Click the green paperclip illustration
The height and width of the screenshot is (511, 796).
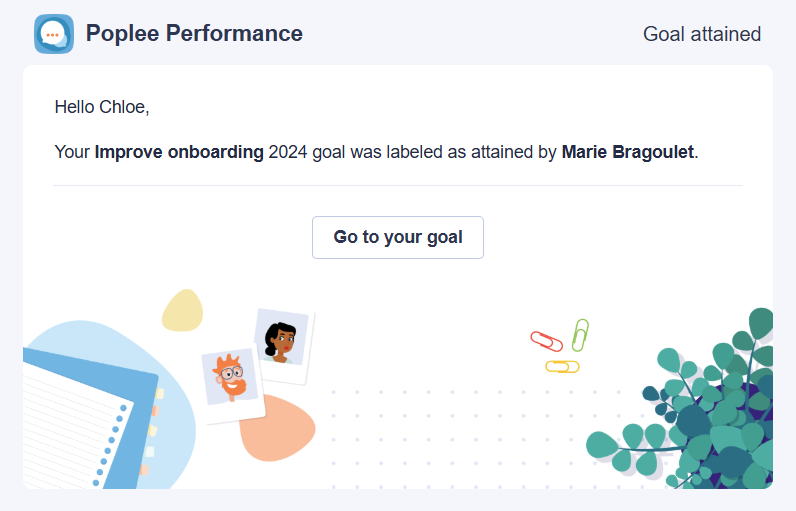pos(580,335)
